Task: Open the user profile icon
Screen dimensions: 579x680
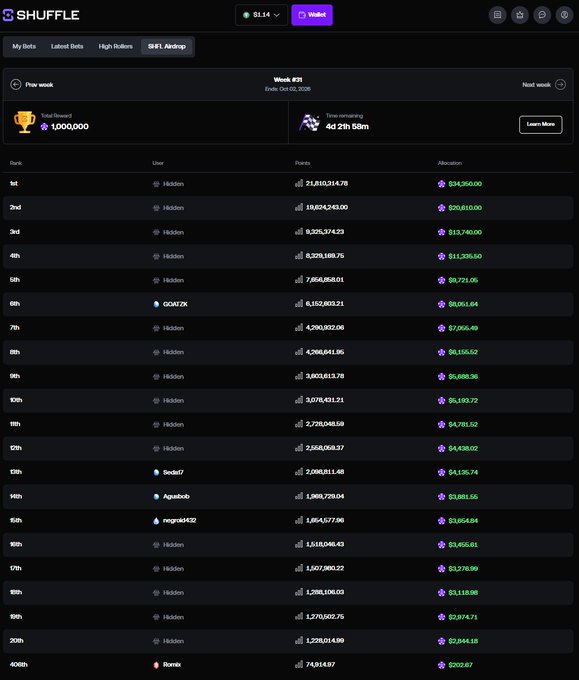Action: point(564,15)
